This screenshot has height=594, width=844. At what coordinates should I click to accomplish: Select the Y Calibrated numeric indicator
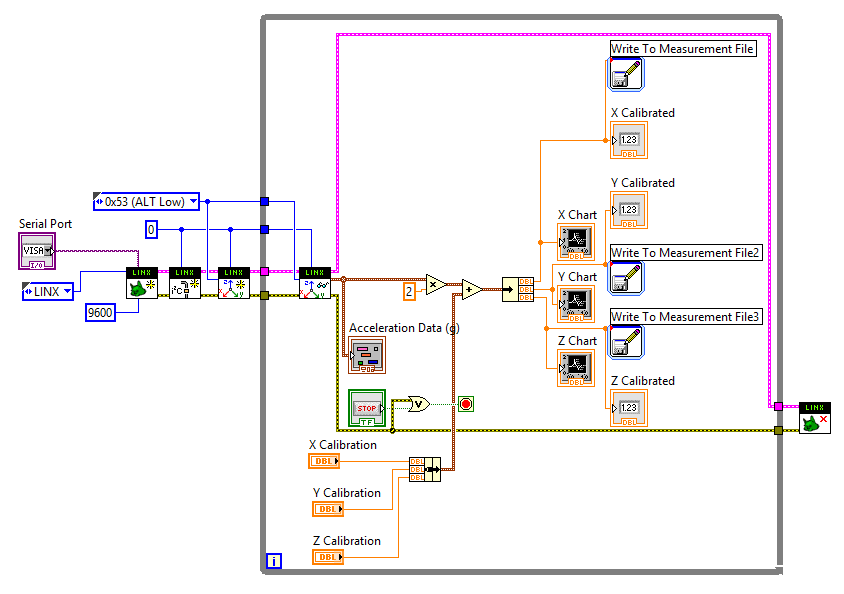(x=629, y=210)
